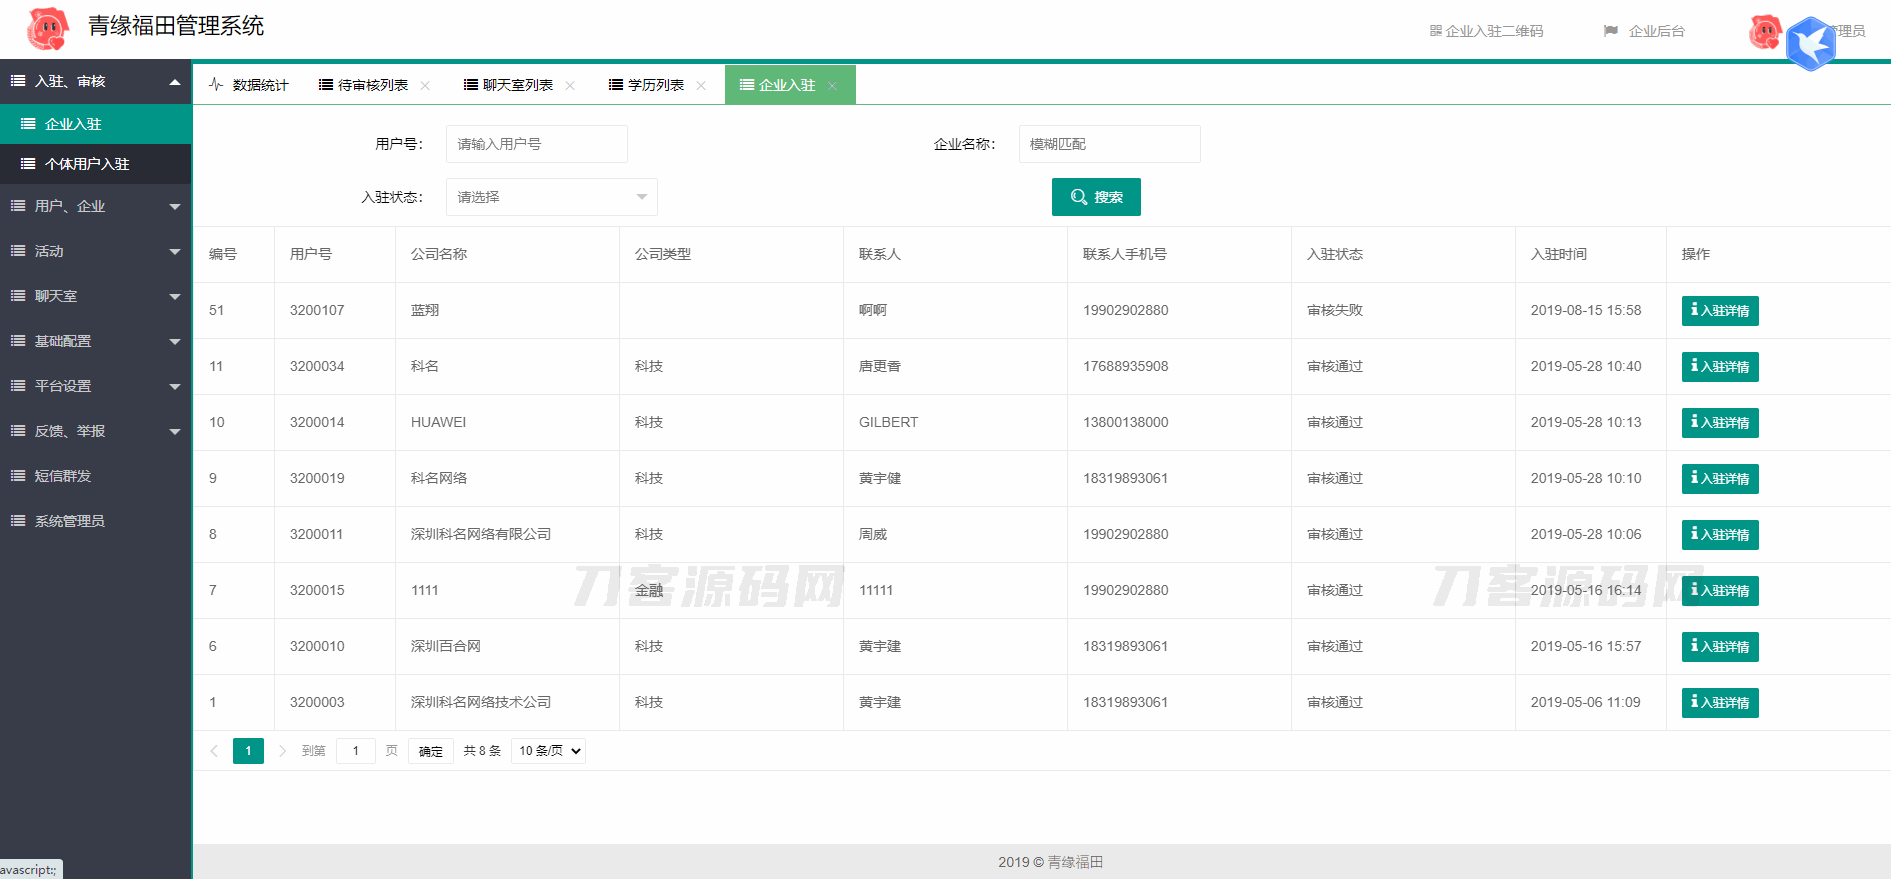Open the 入驻状态 dropdown
The width and height of the screenshot is (1891, 879).
(x=551, y=197)
